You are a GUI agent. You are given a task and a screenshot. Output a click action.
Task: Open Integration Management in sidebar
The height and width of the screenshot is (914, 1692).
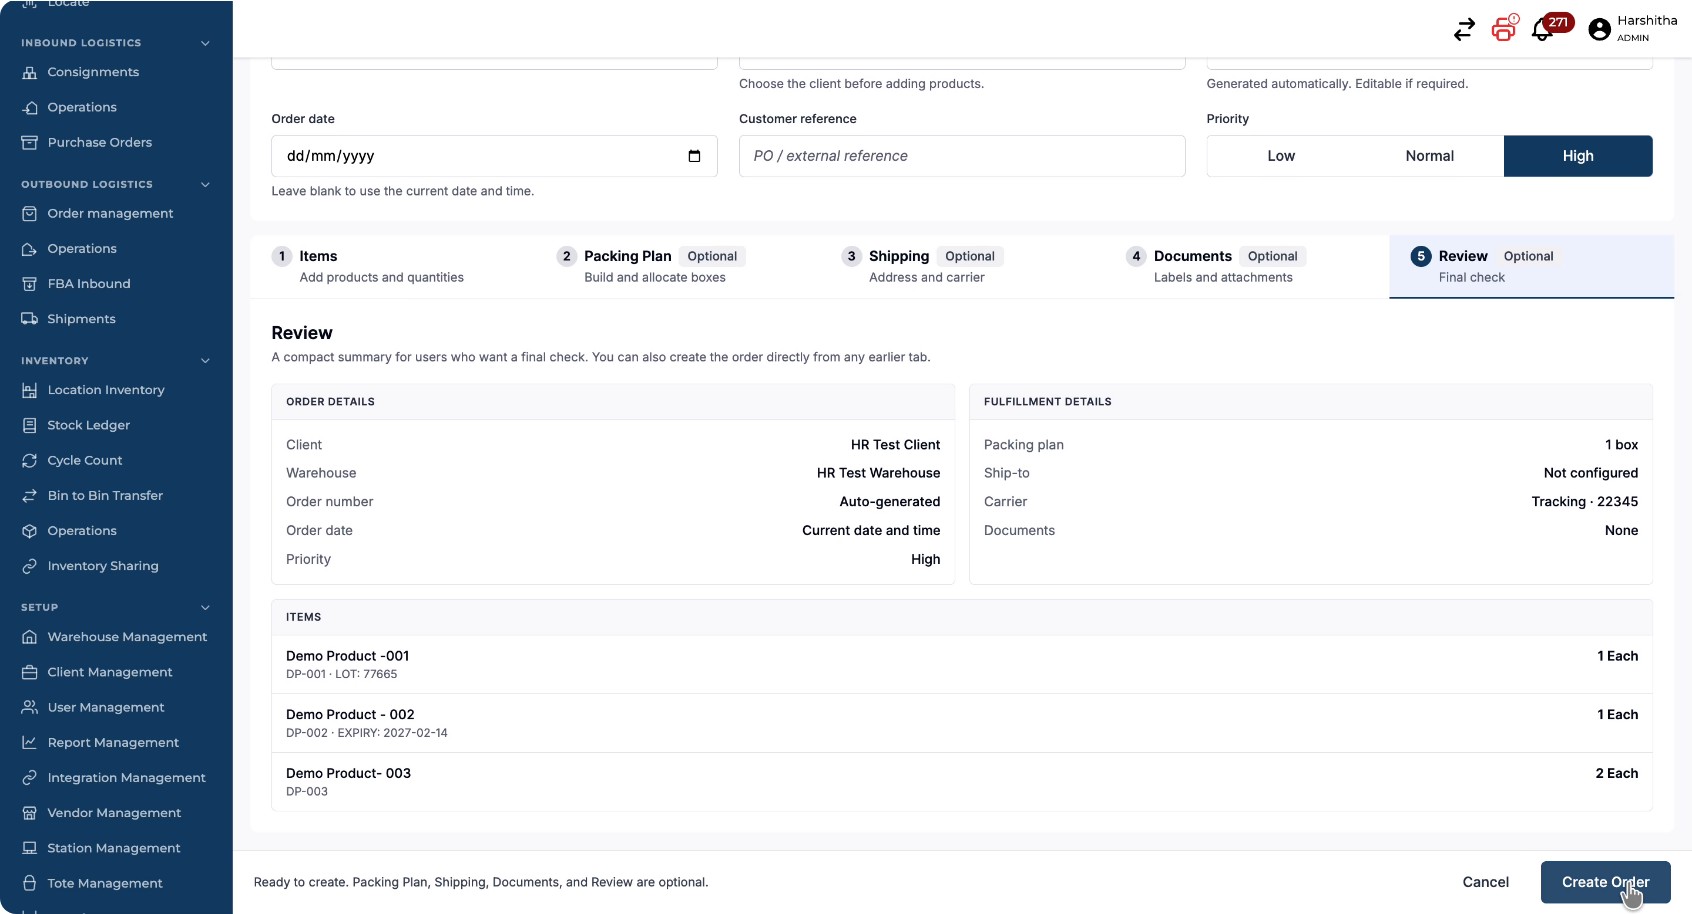(116, 778)
